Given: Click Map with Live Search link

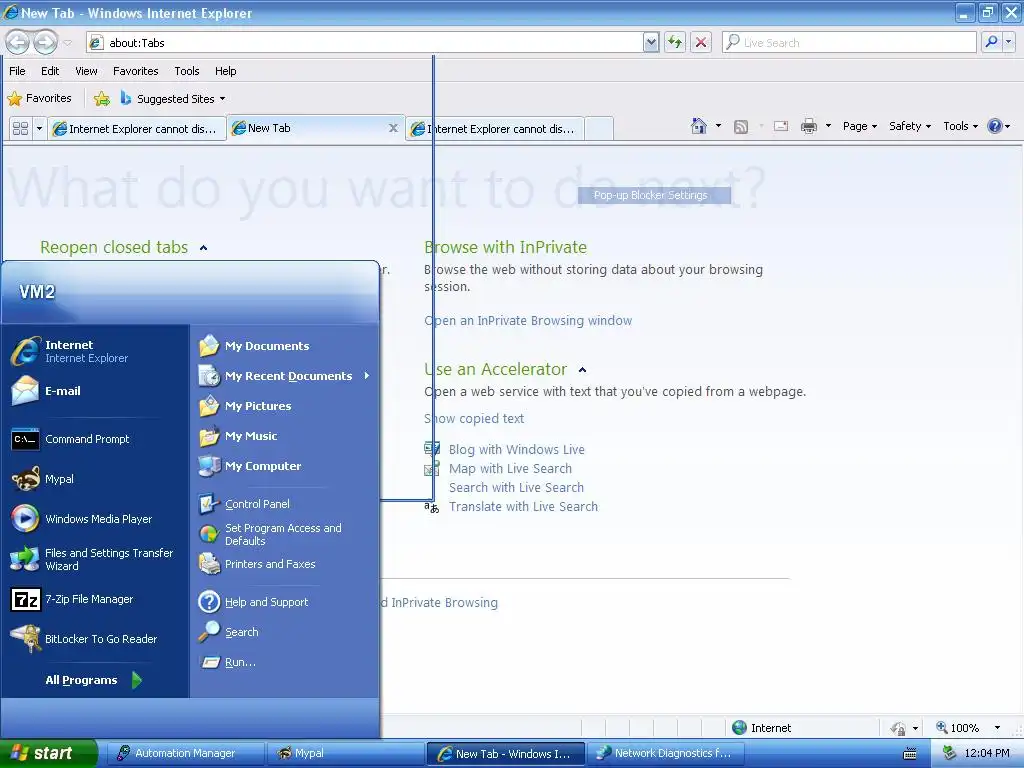Looking at the screenshot, I should coord(510,468).
